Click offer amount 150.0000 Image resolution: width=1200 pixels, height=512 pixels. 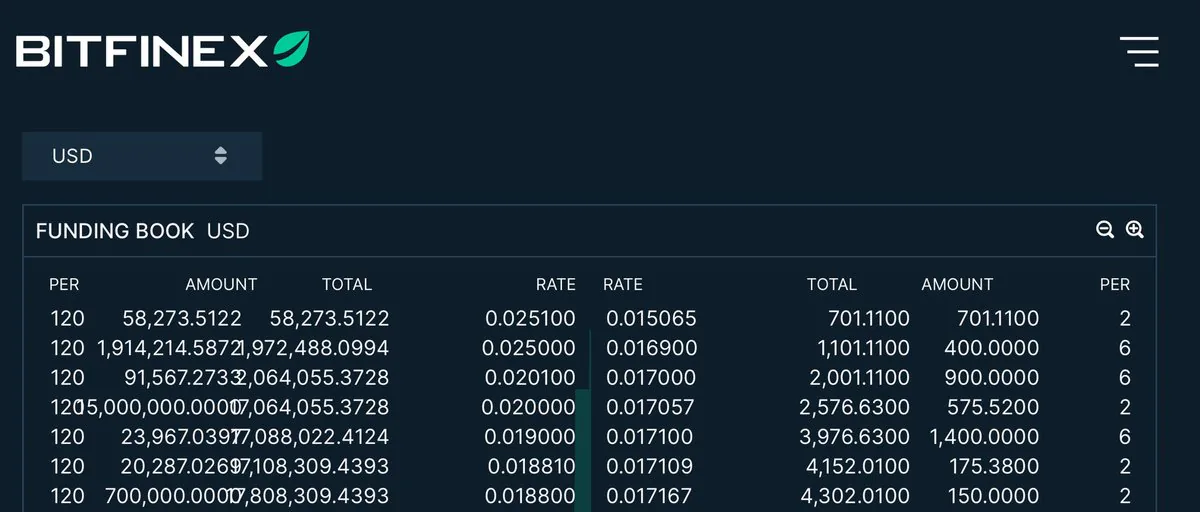pos(995,496)
